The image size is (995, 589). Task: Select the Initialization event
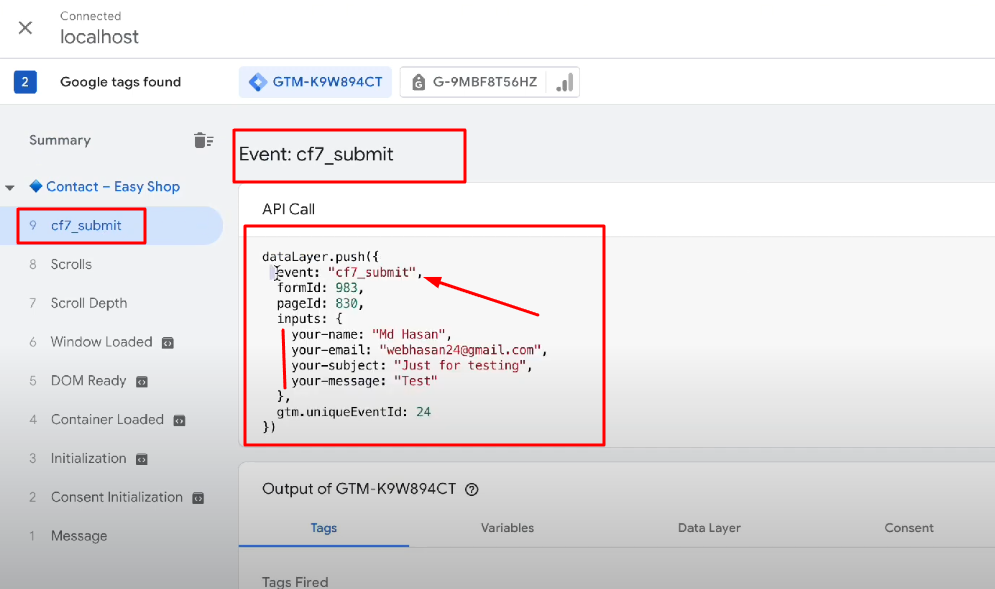pos(88,458)
